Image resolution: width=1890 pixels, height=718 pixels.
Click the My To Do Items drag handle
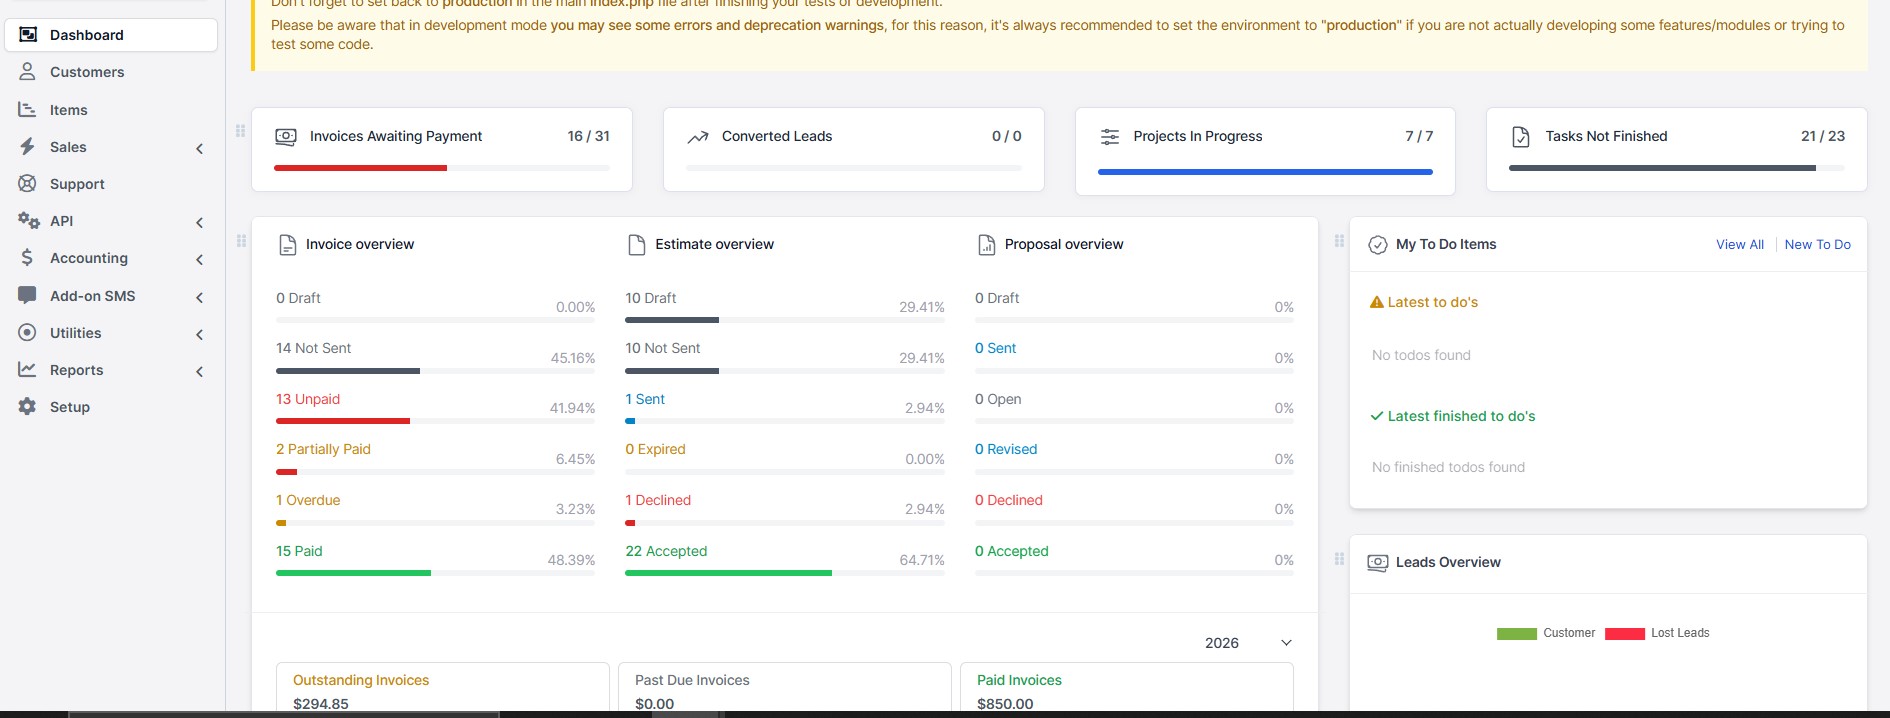click(1339, 241)
